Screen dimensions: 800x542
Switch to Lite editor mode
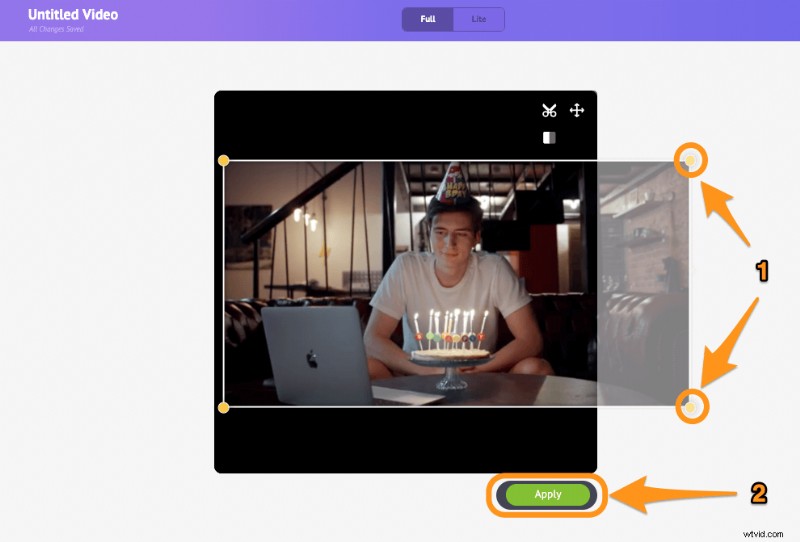click(x=479, y=19)
